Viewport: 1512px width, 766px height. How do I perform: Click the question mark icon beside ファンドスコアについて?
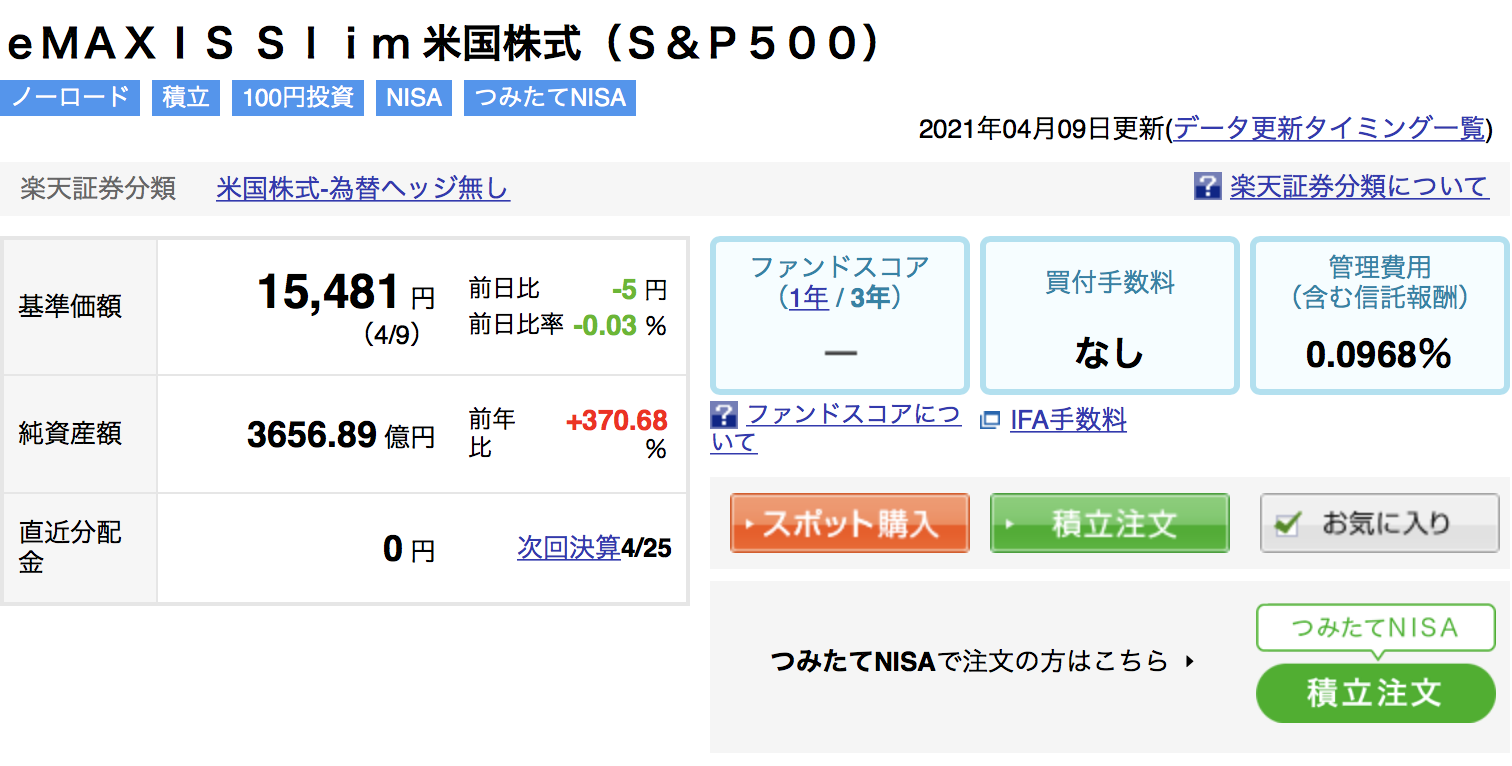click(x=724, y=415)
